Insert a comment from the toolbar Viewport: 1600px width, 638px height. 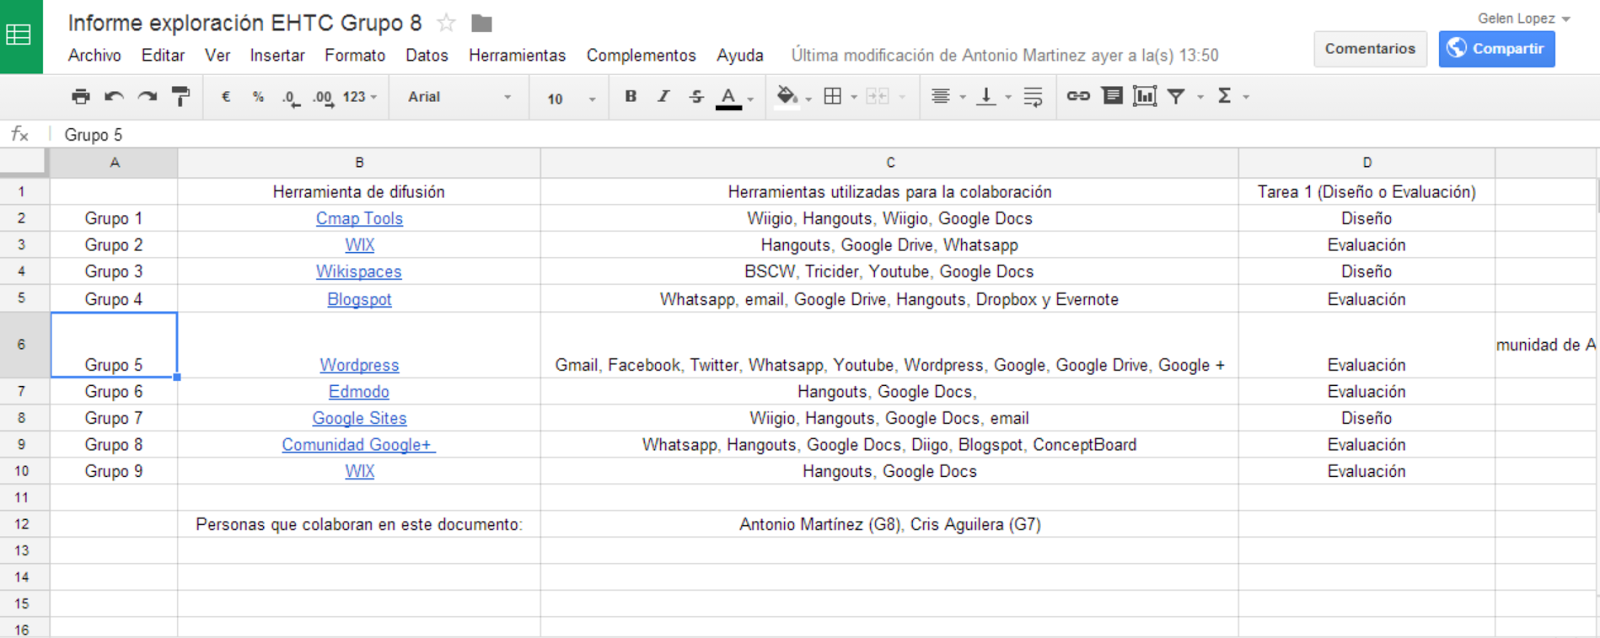(1112, 96)
